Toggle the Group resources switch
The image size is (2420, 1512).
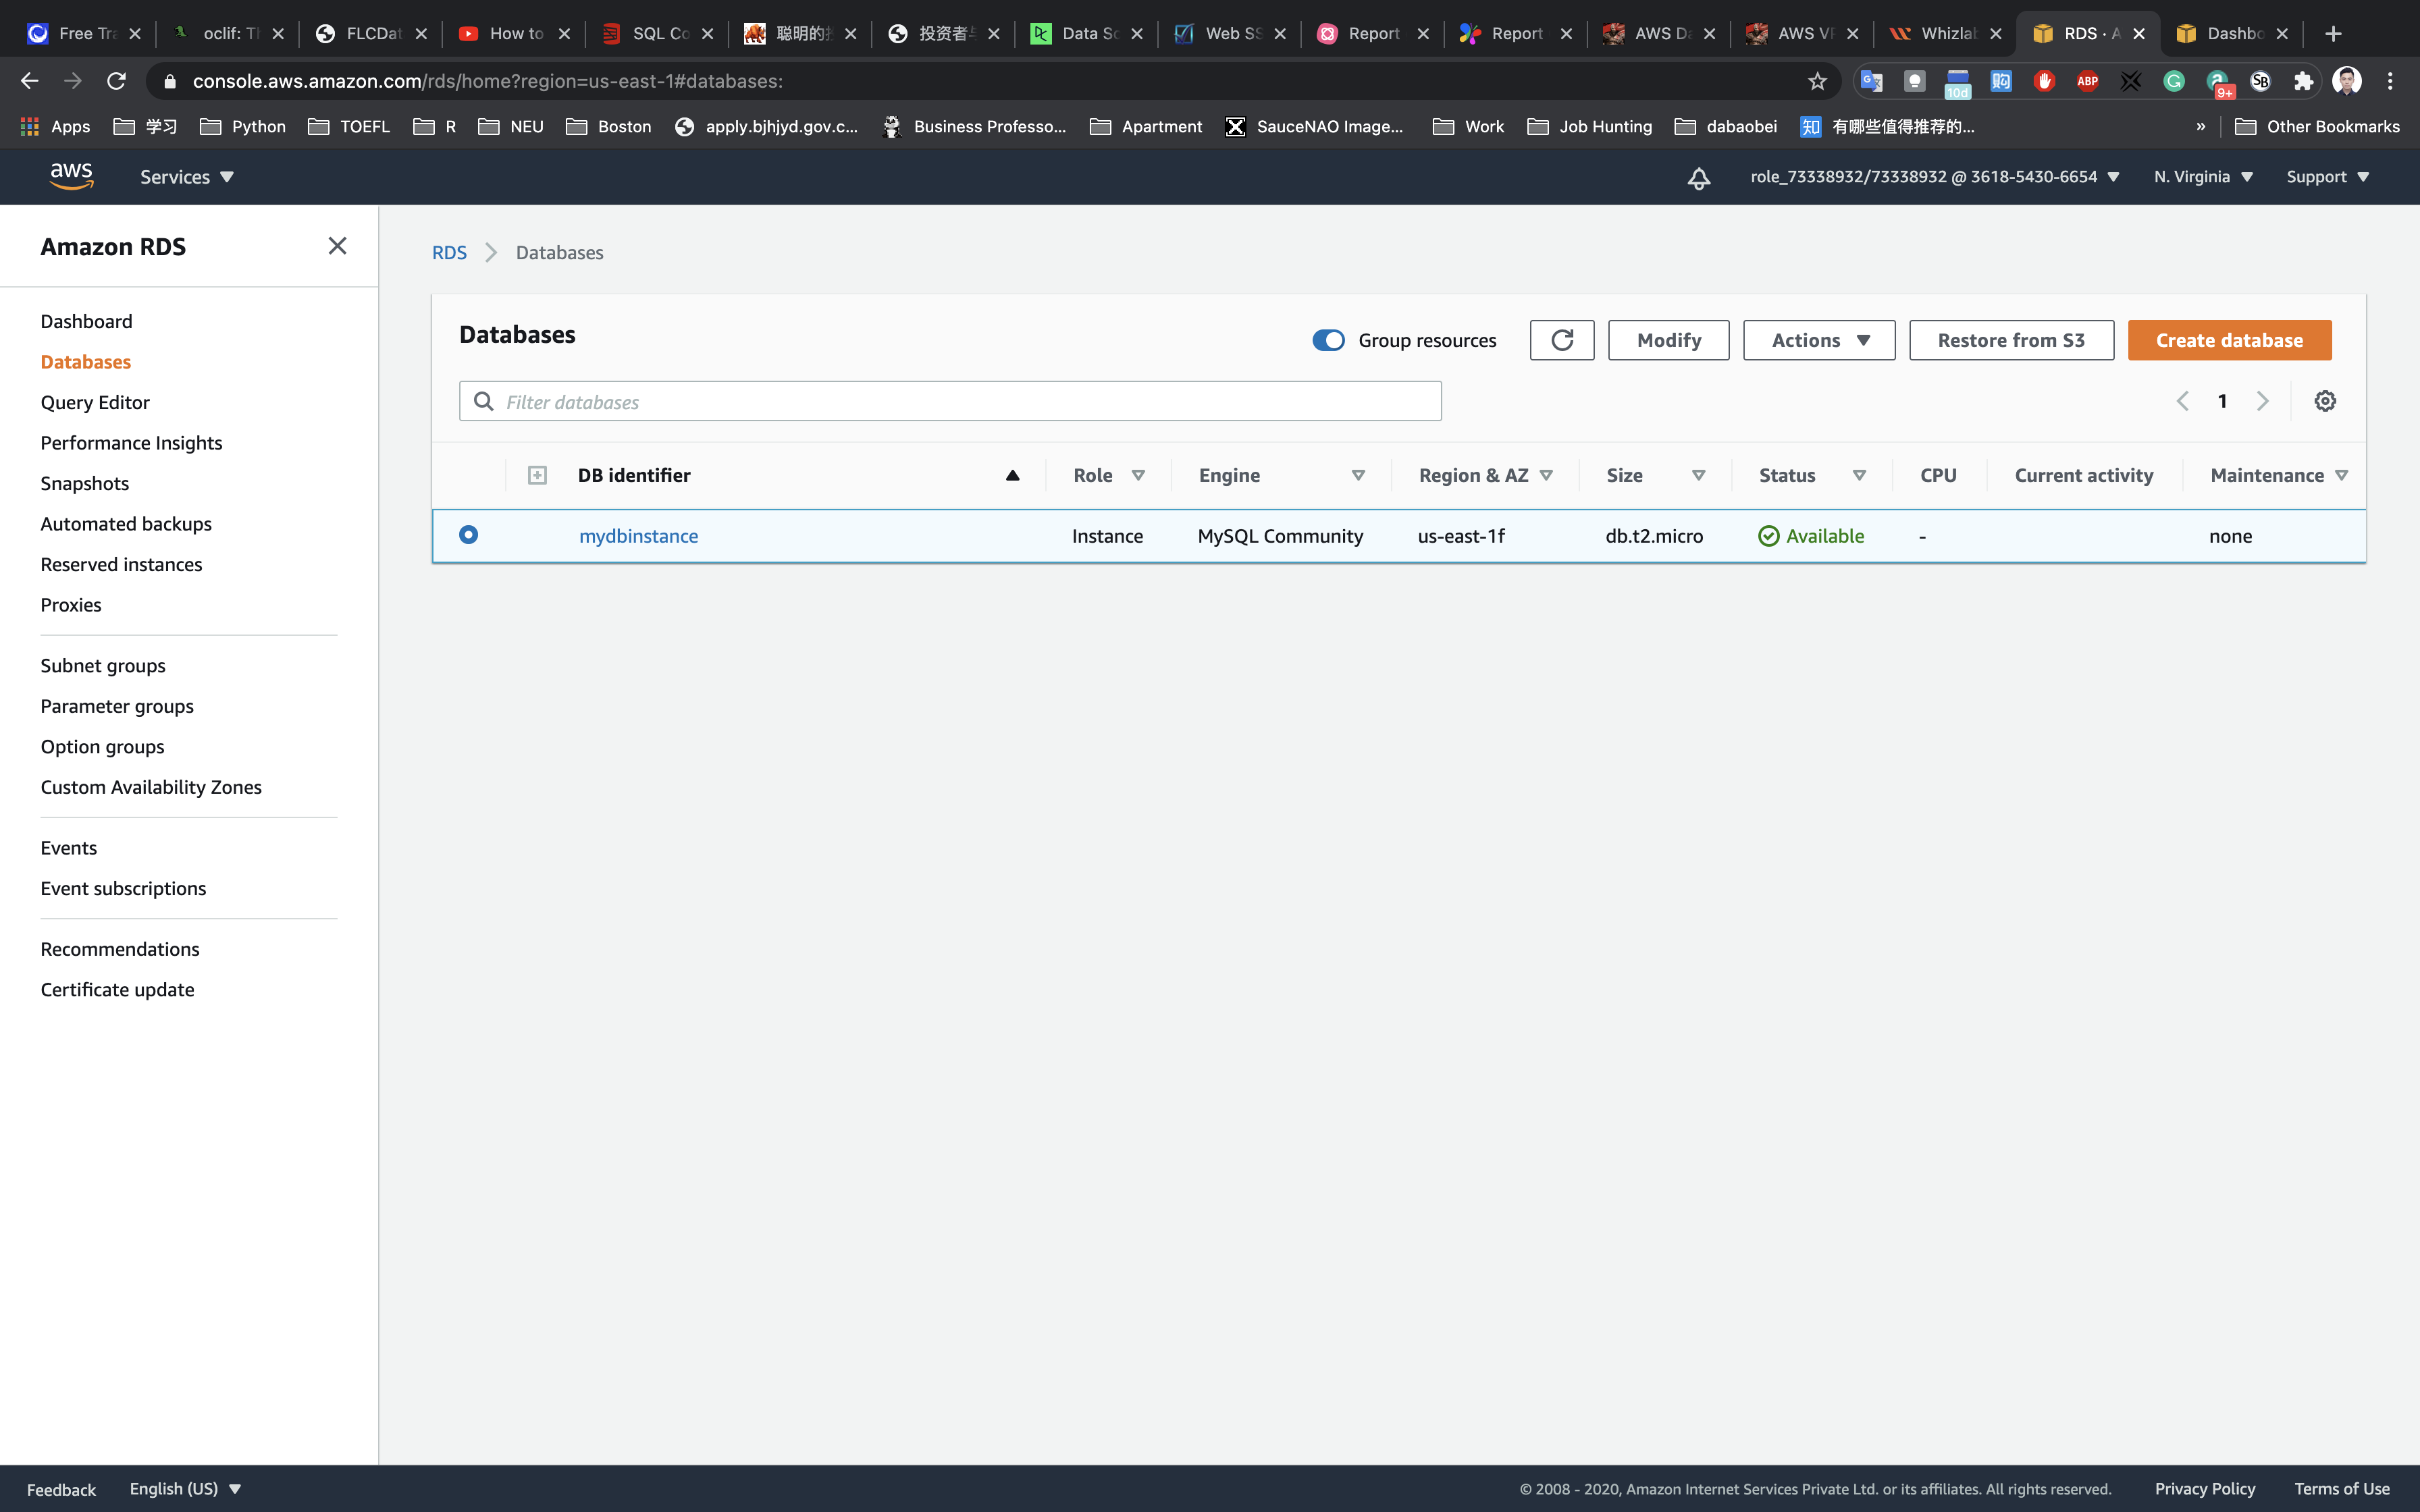1328,340
